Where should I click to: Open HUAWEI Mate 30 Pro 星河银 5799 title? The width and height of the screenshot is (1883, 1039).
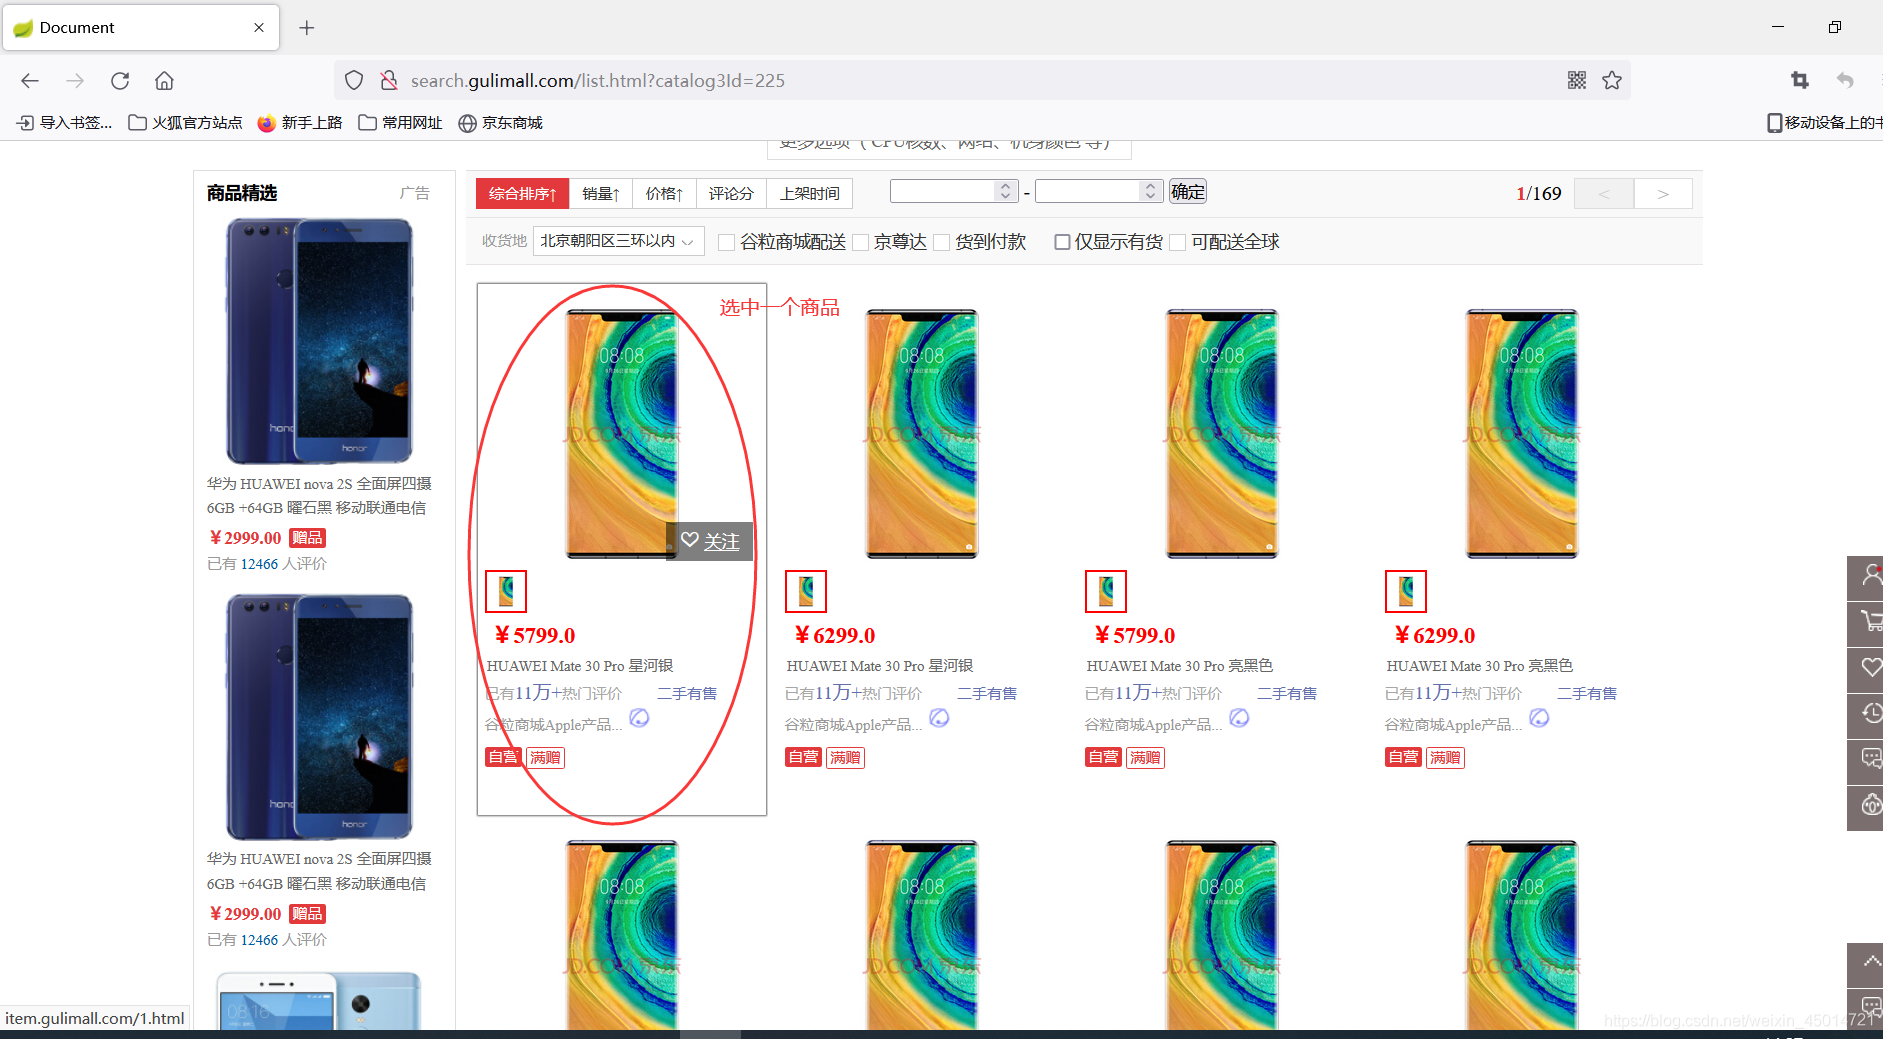[x=580, y=666]
